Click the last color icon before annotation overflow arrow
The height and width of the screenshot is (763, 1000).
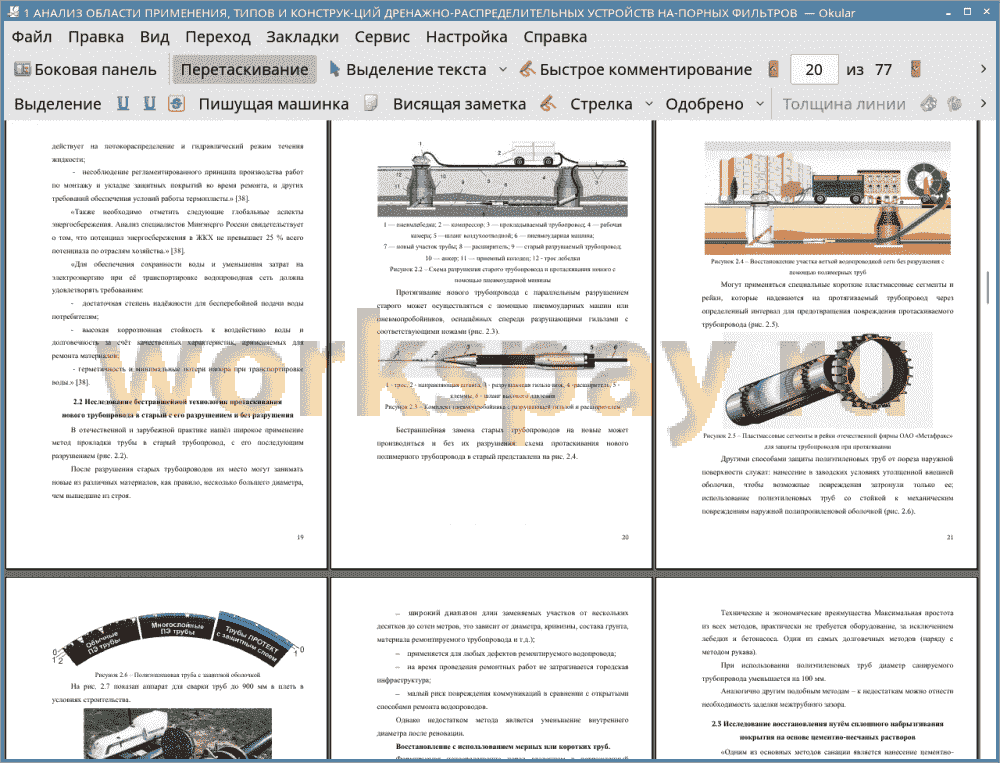pos(954,104)
